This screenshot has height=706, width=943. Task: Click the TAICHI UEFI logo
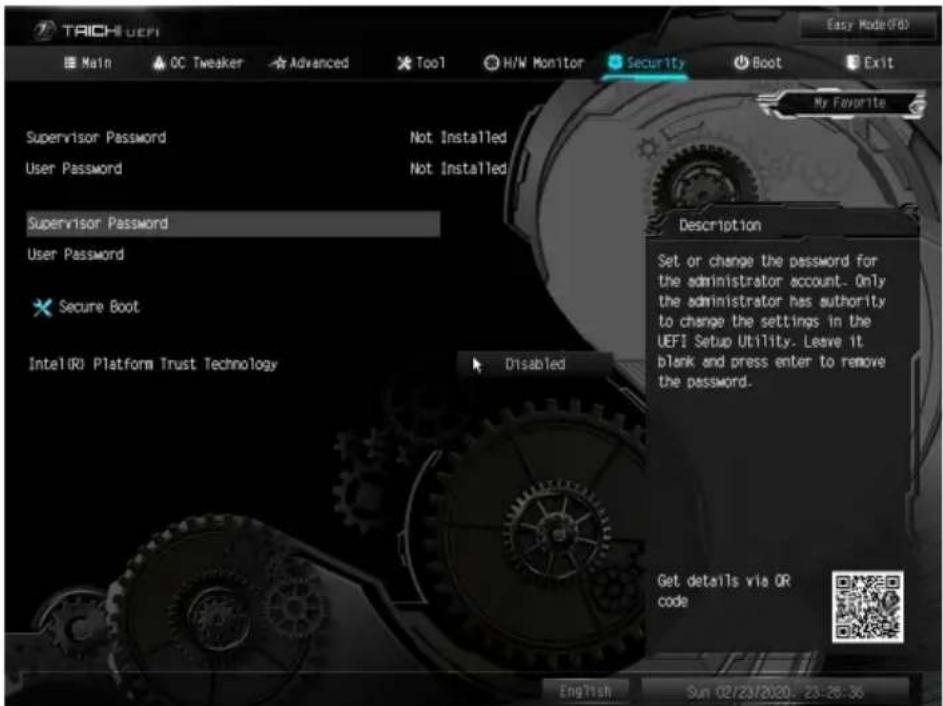click(97, 31)
